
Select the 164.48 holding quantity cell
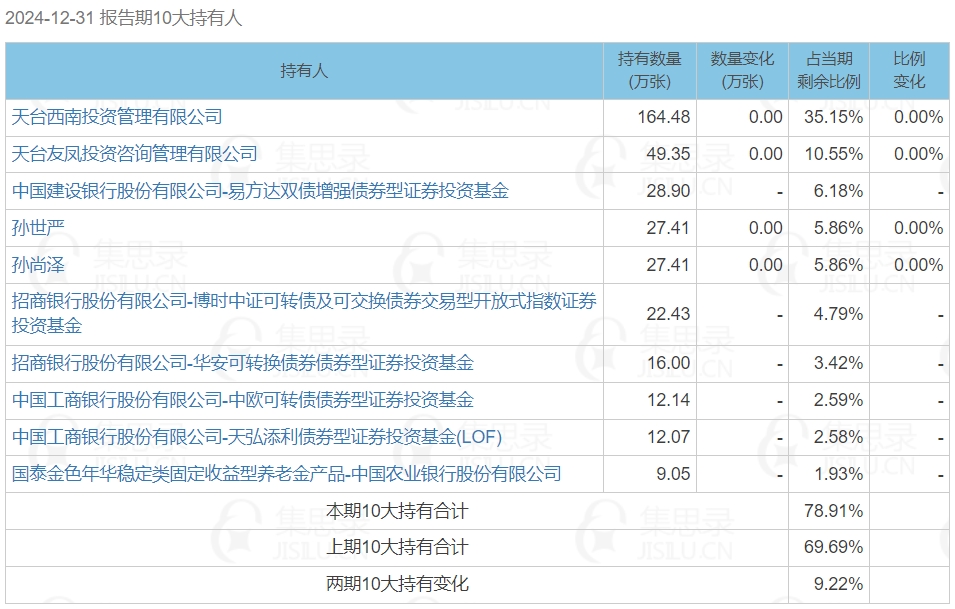coord(664,117)
